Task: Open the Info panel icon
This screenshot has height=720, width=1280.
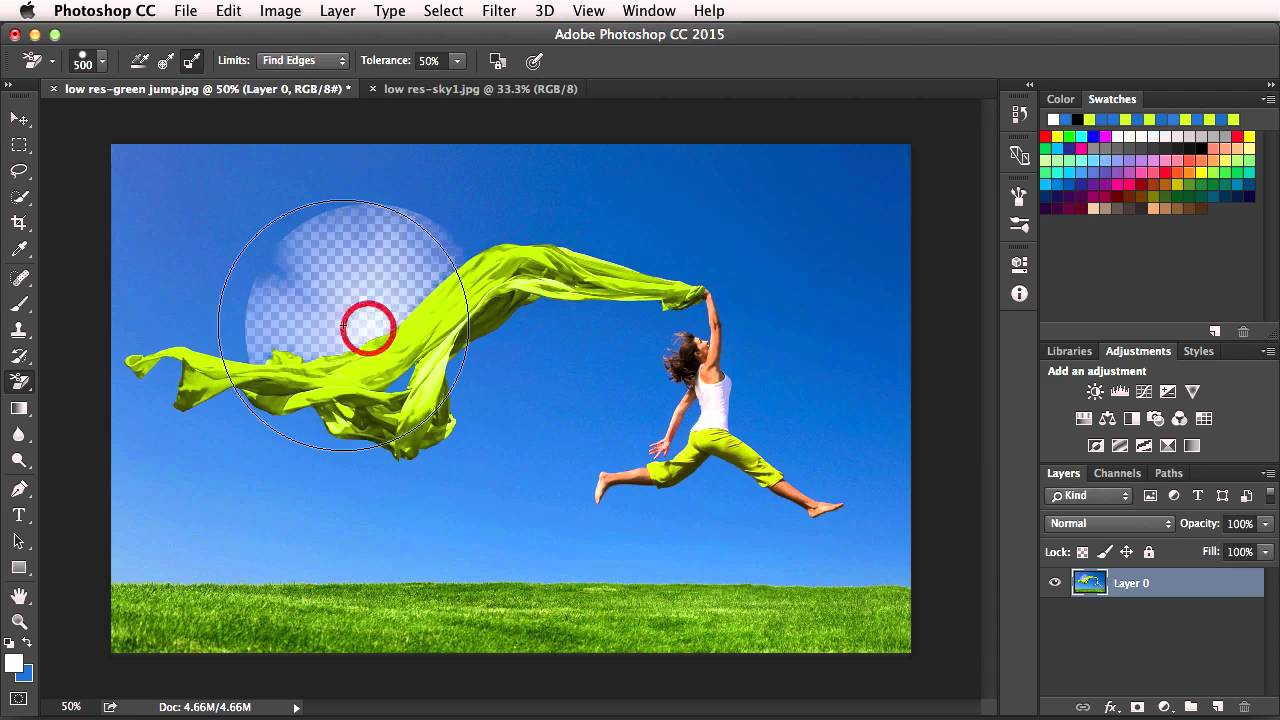Action: click(x=1019, y=294)
